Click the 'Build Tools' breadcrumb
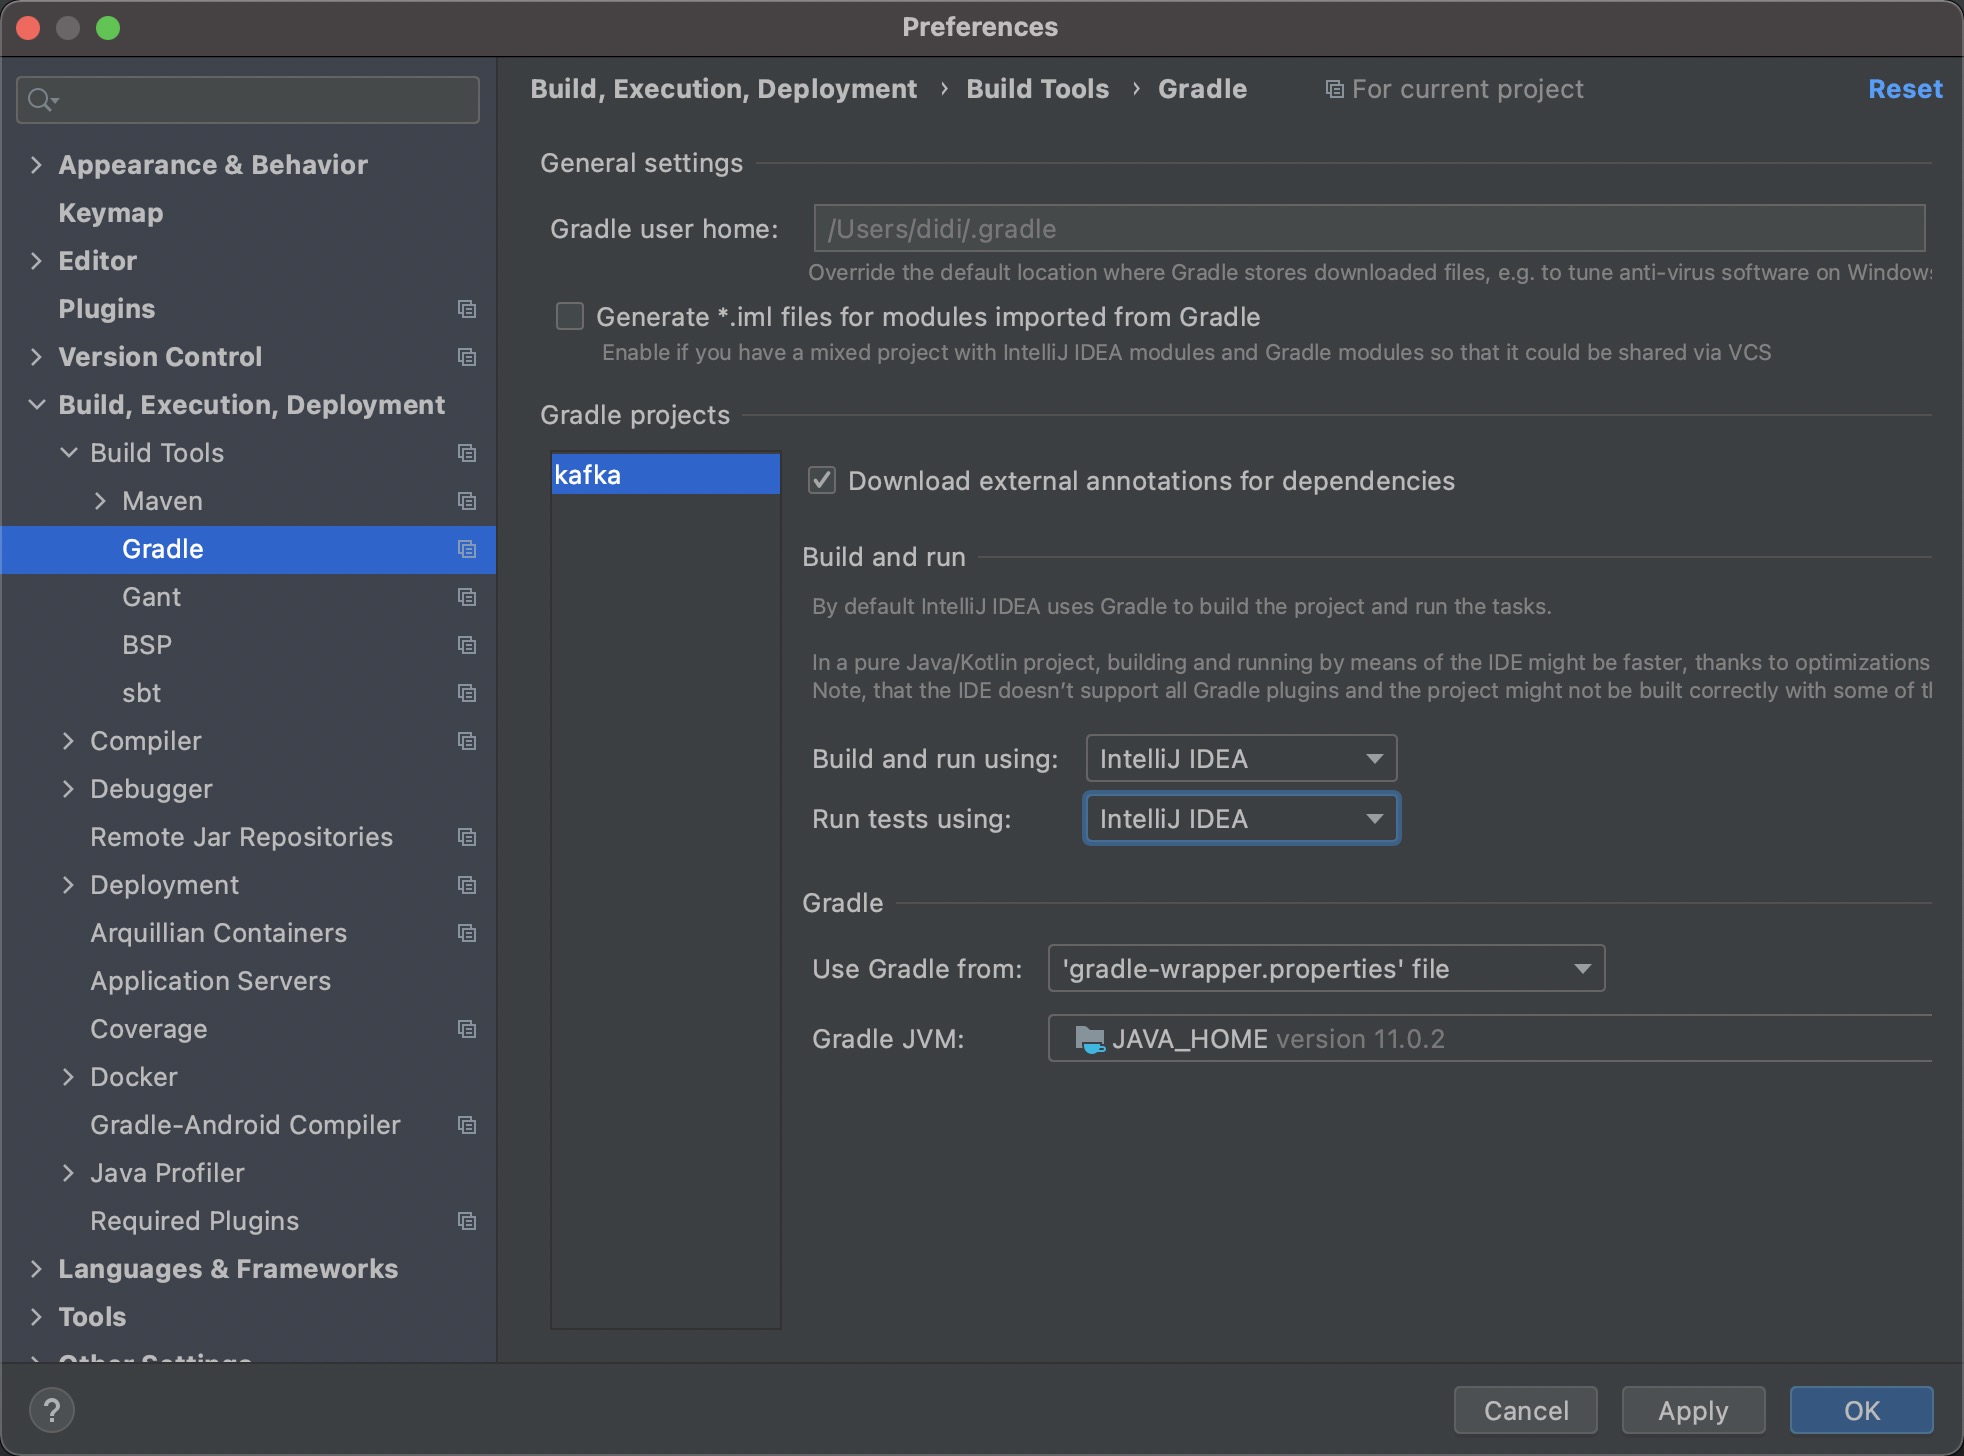The width and height of the screenshot is (1964, 1456). (1037, 89)
